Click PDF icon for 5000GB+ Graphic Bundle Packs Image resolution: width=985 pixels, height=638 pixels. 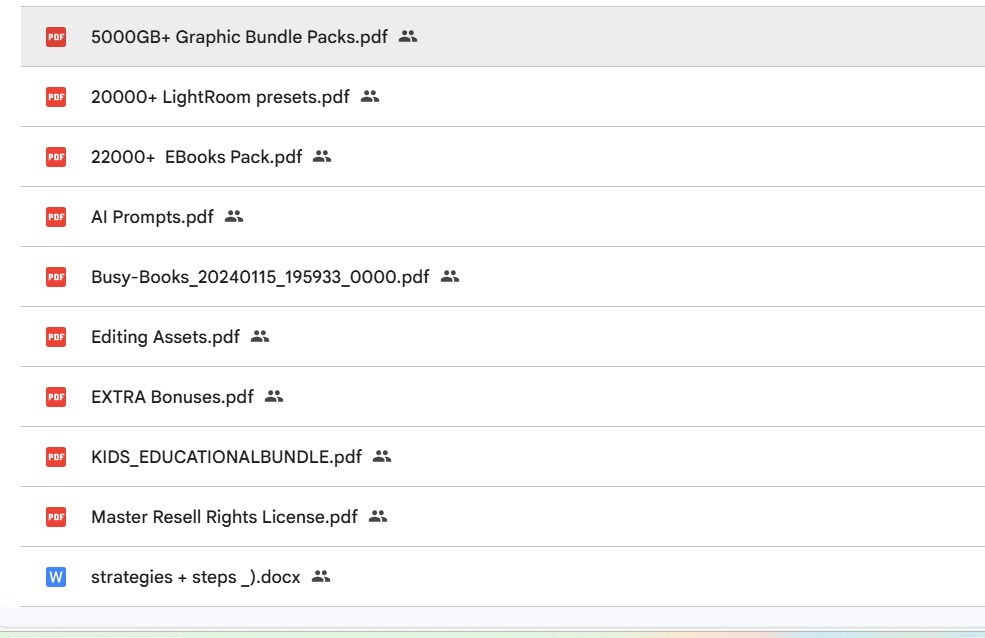(x=56, y=37)
